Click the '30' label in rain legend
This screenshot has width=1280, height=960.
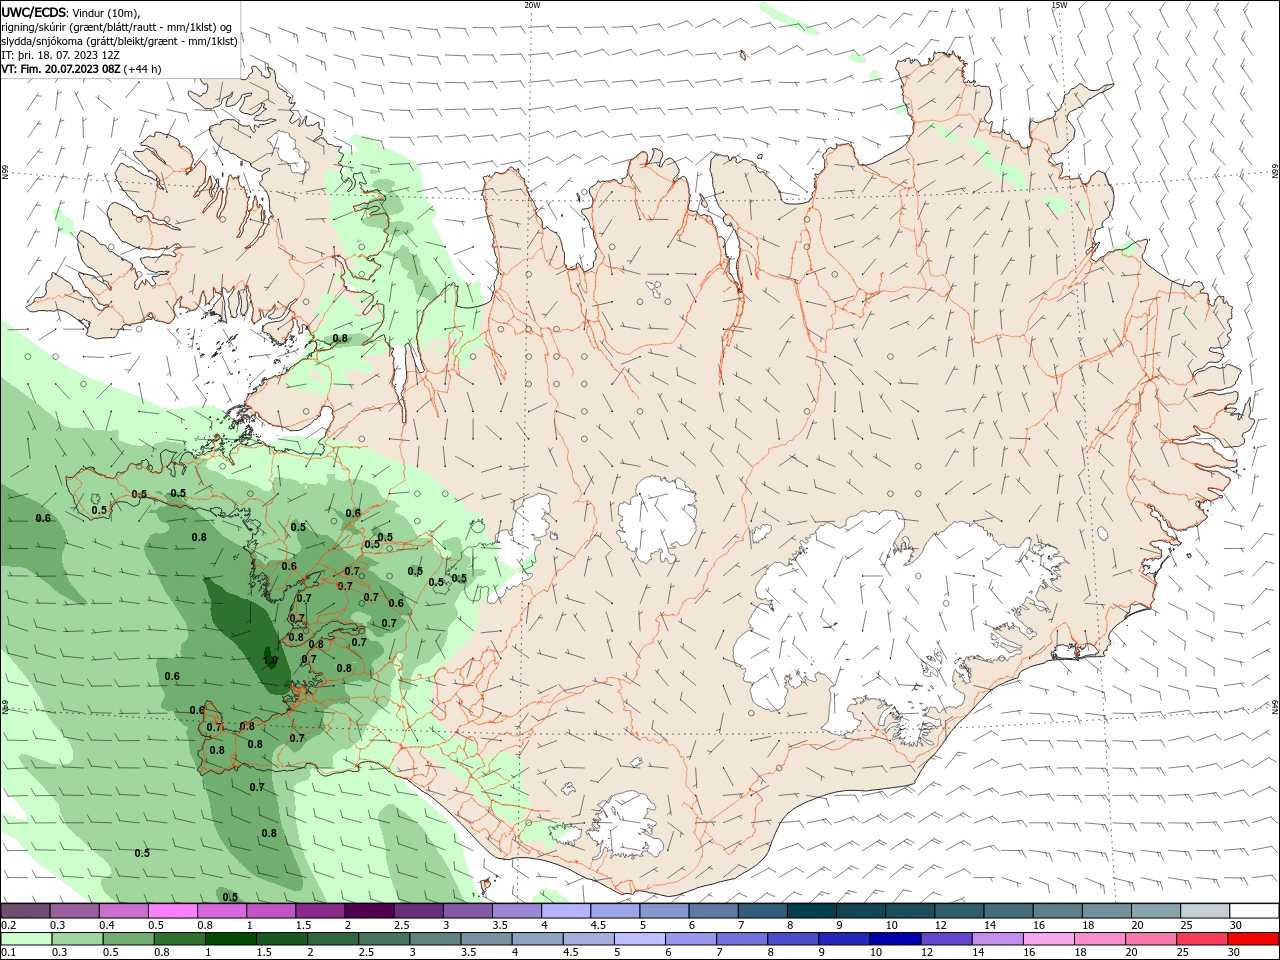coord(1234,952)
